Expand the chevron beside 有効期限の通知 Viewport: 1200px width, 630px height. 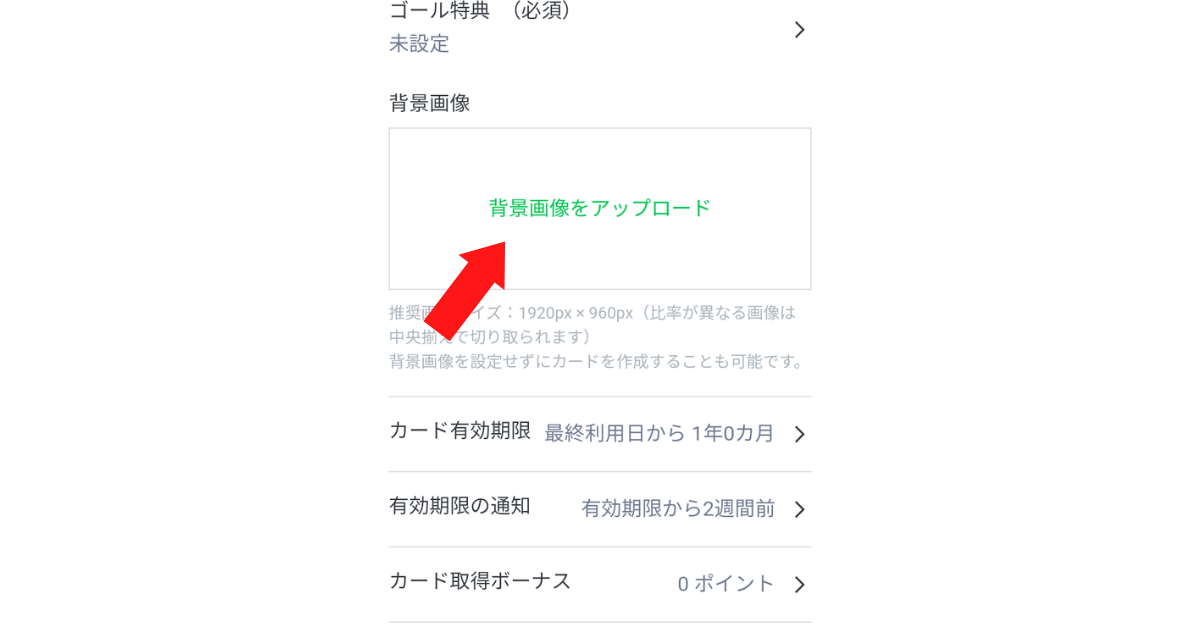coord(799,509)
